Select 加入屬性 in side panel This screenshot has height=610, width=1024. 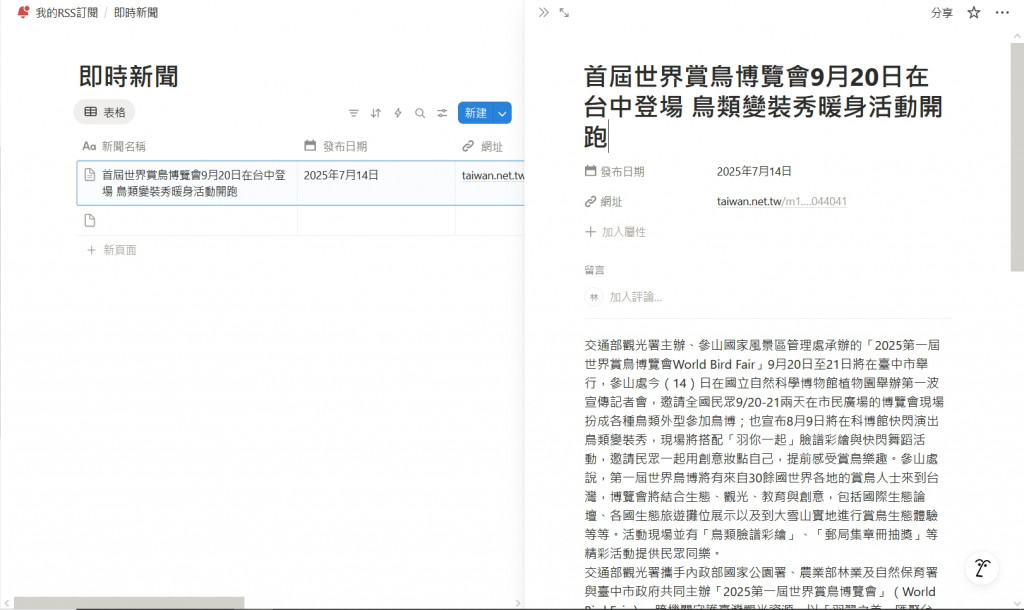pos(616,232)
